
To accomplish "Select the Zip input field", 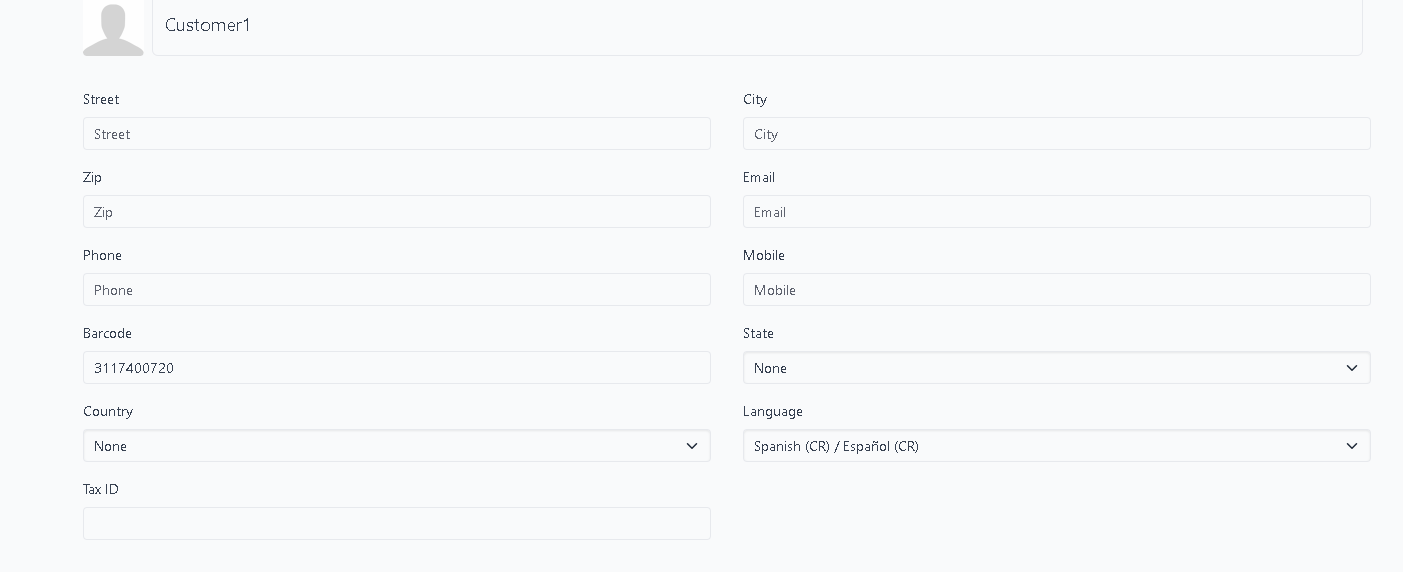I will pos(396,212).
